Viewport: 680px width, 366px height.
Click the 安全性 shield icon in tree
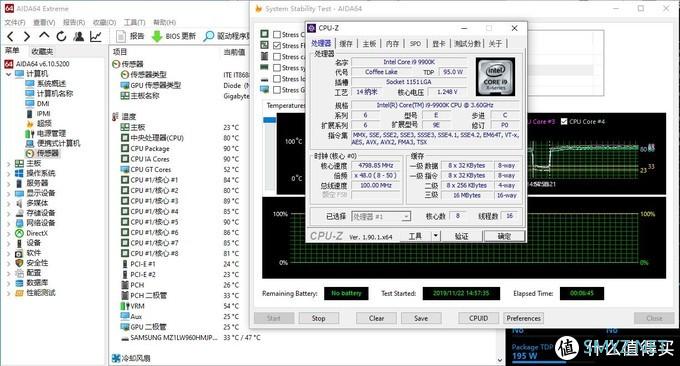(19, 263)
